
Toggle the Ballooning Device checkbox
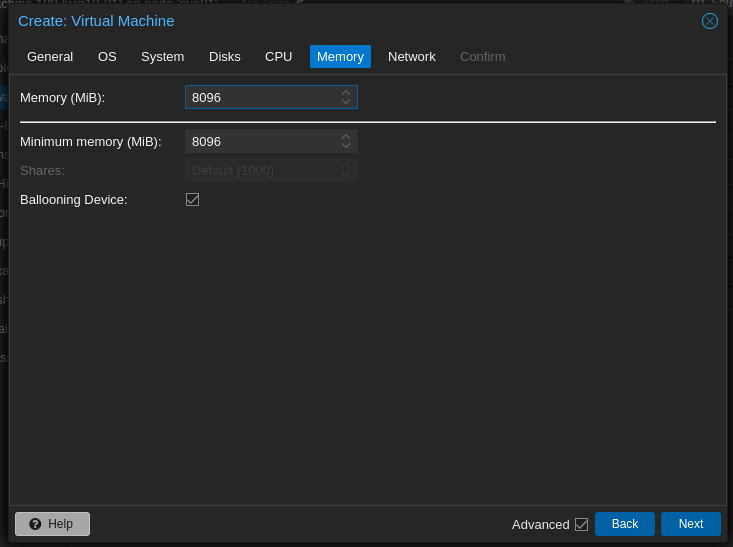click(193, 200)
